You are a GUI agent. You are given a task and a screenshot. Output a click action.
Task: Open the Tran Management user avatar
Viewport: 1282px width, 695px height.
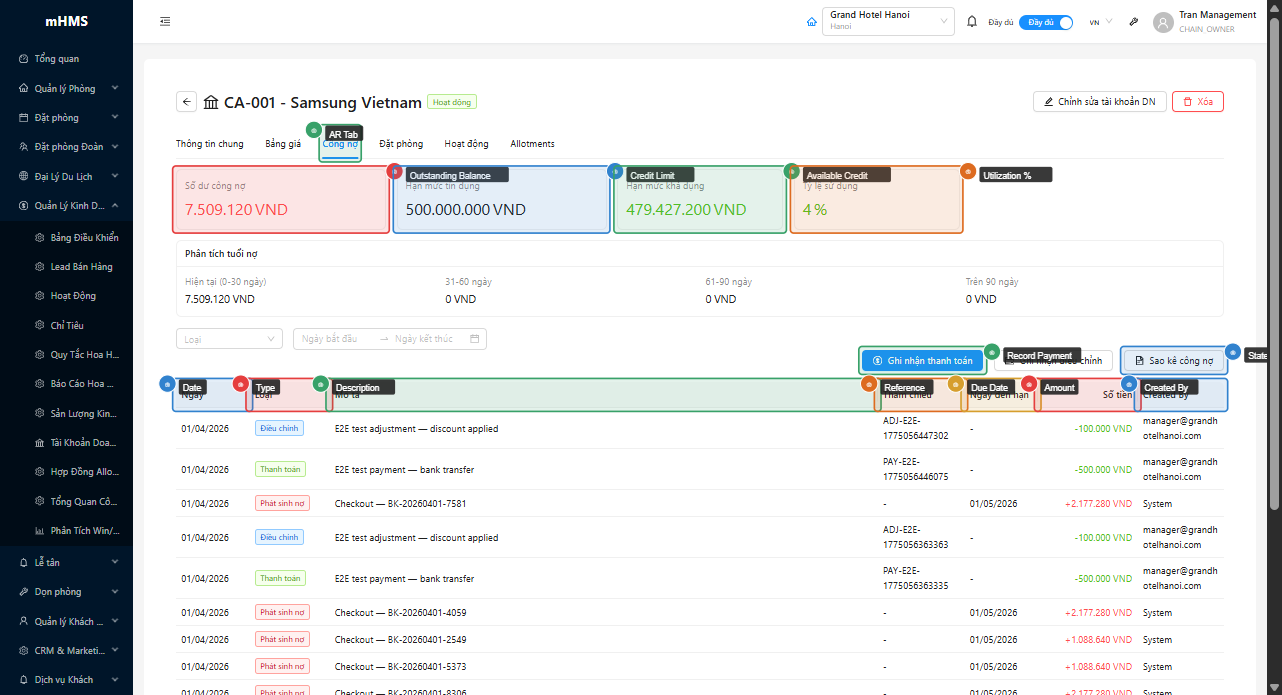point(1162,22)
